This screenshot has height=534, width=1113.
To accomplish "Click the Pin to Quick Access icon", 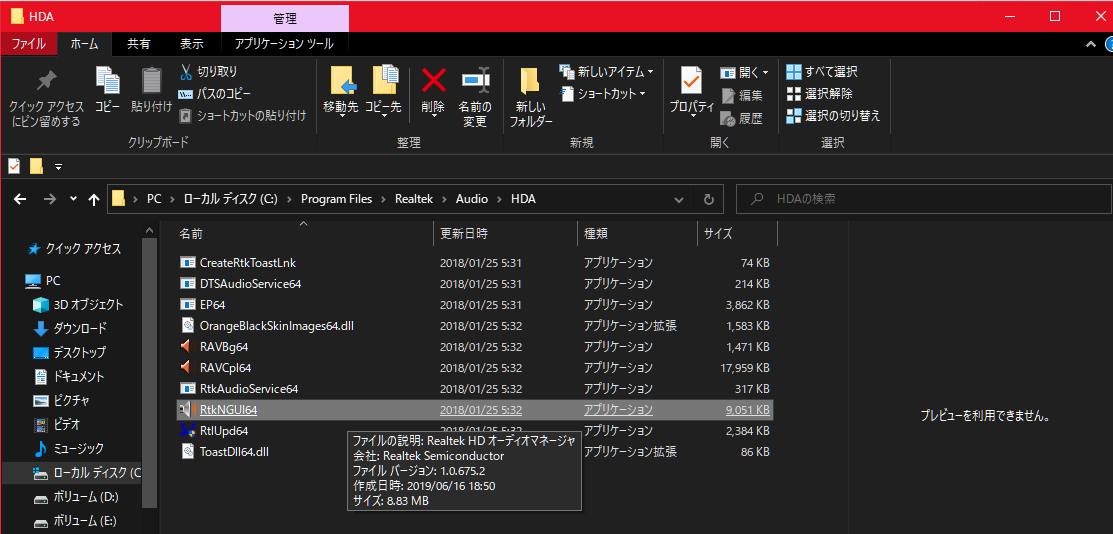I will (x=46, y=80).
